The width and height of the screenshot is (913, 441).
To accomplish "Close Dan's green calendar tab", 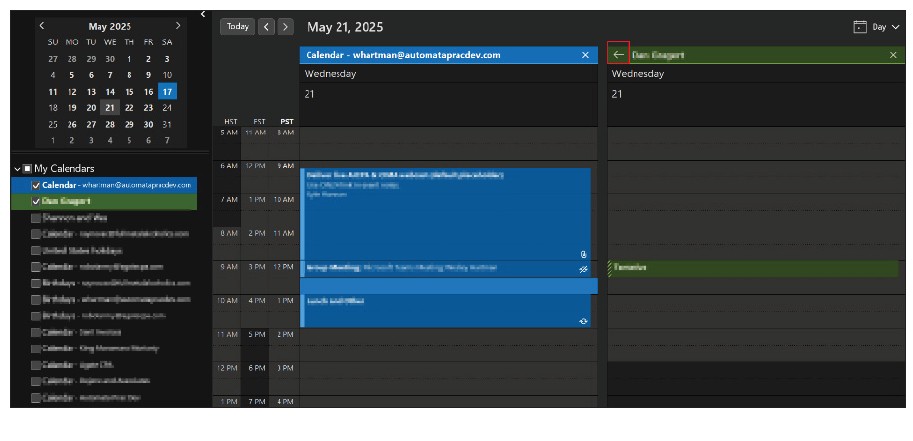I will tap(893, 55).
